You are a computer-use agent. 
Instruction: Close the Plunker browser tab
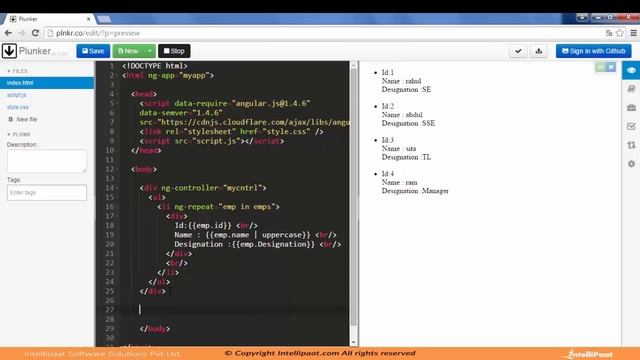(88, 19)
